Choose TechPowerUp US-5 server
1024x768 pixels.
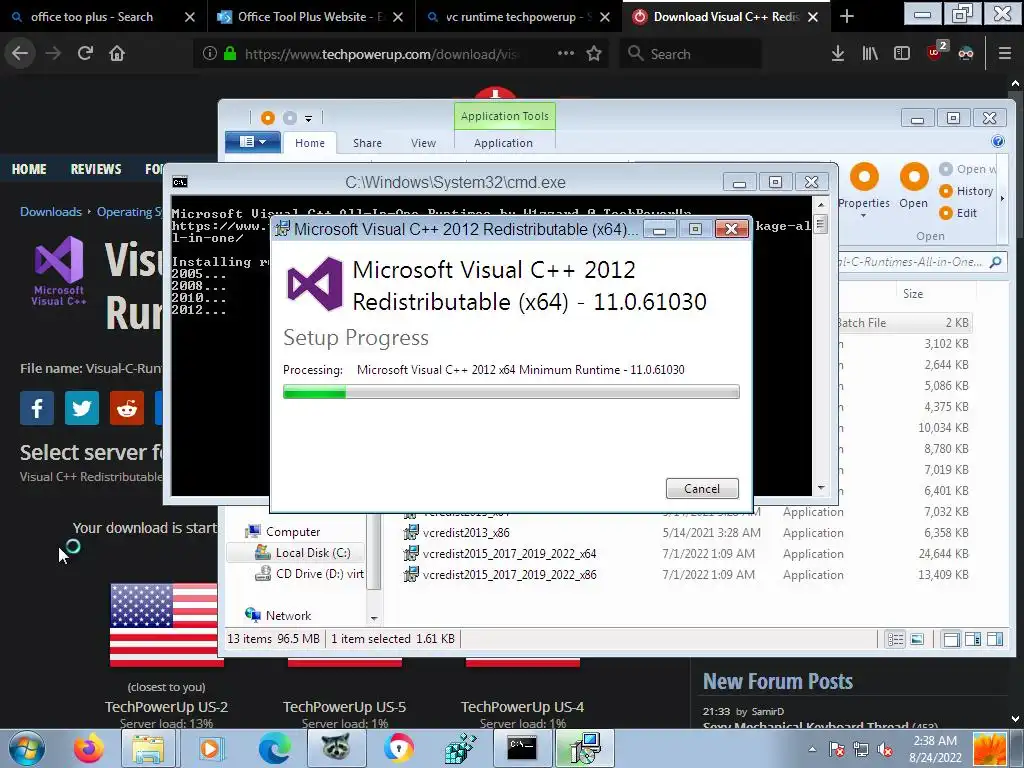[344, 707]
